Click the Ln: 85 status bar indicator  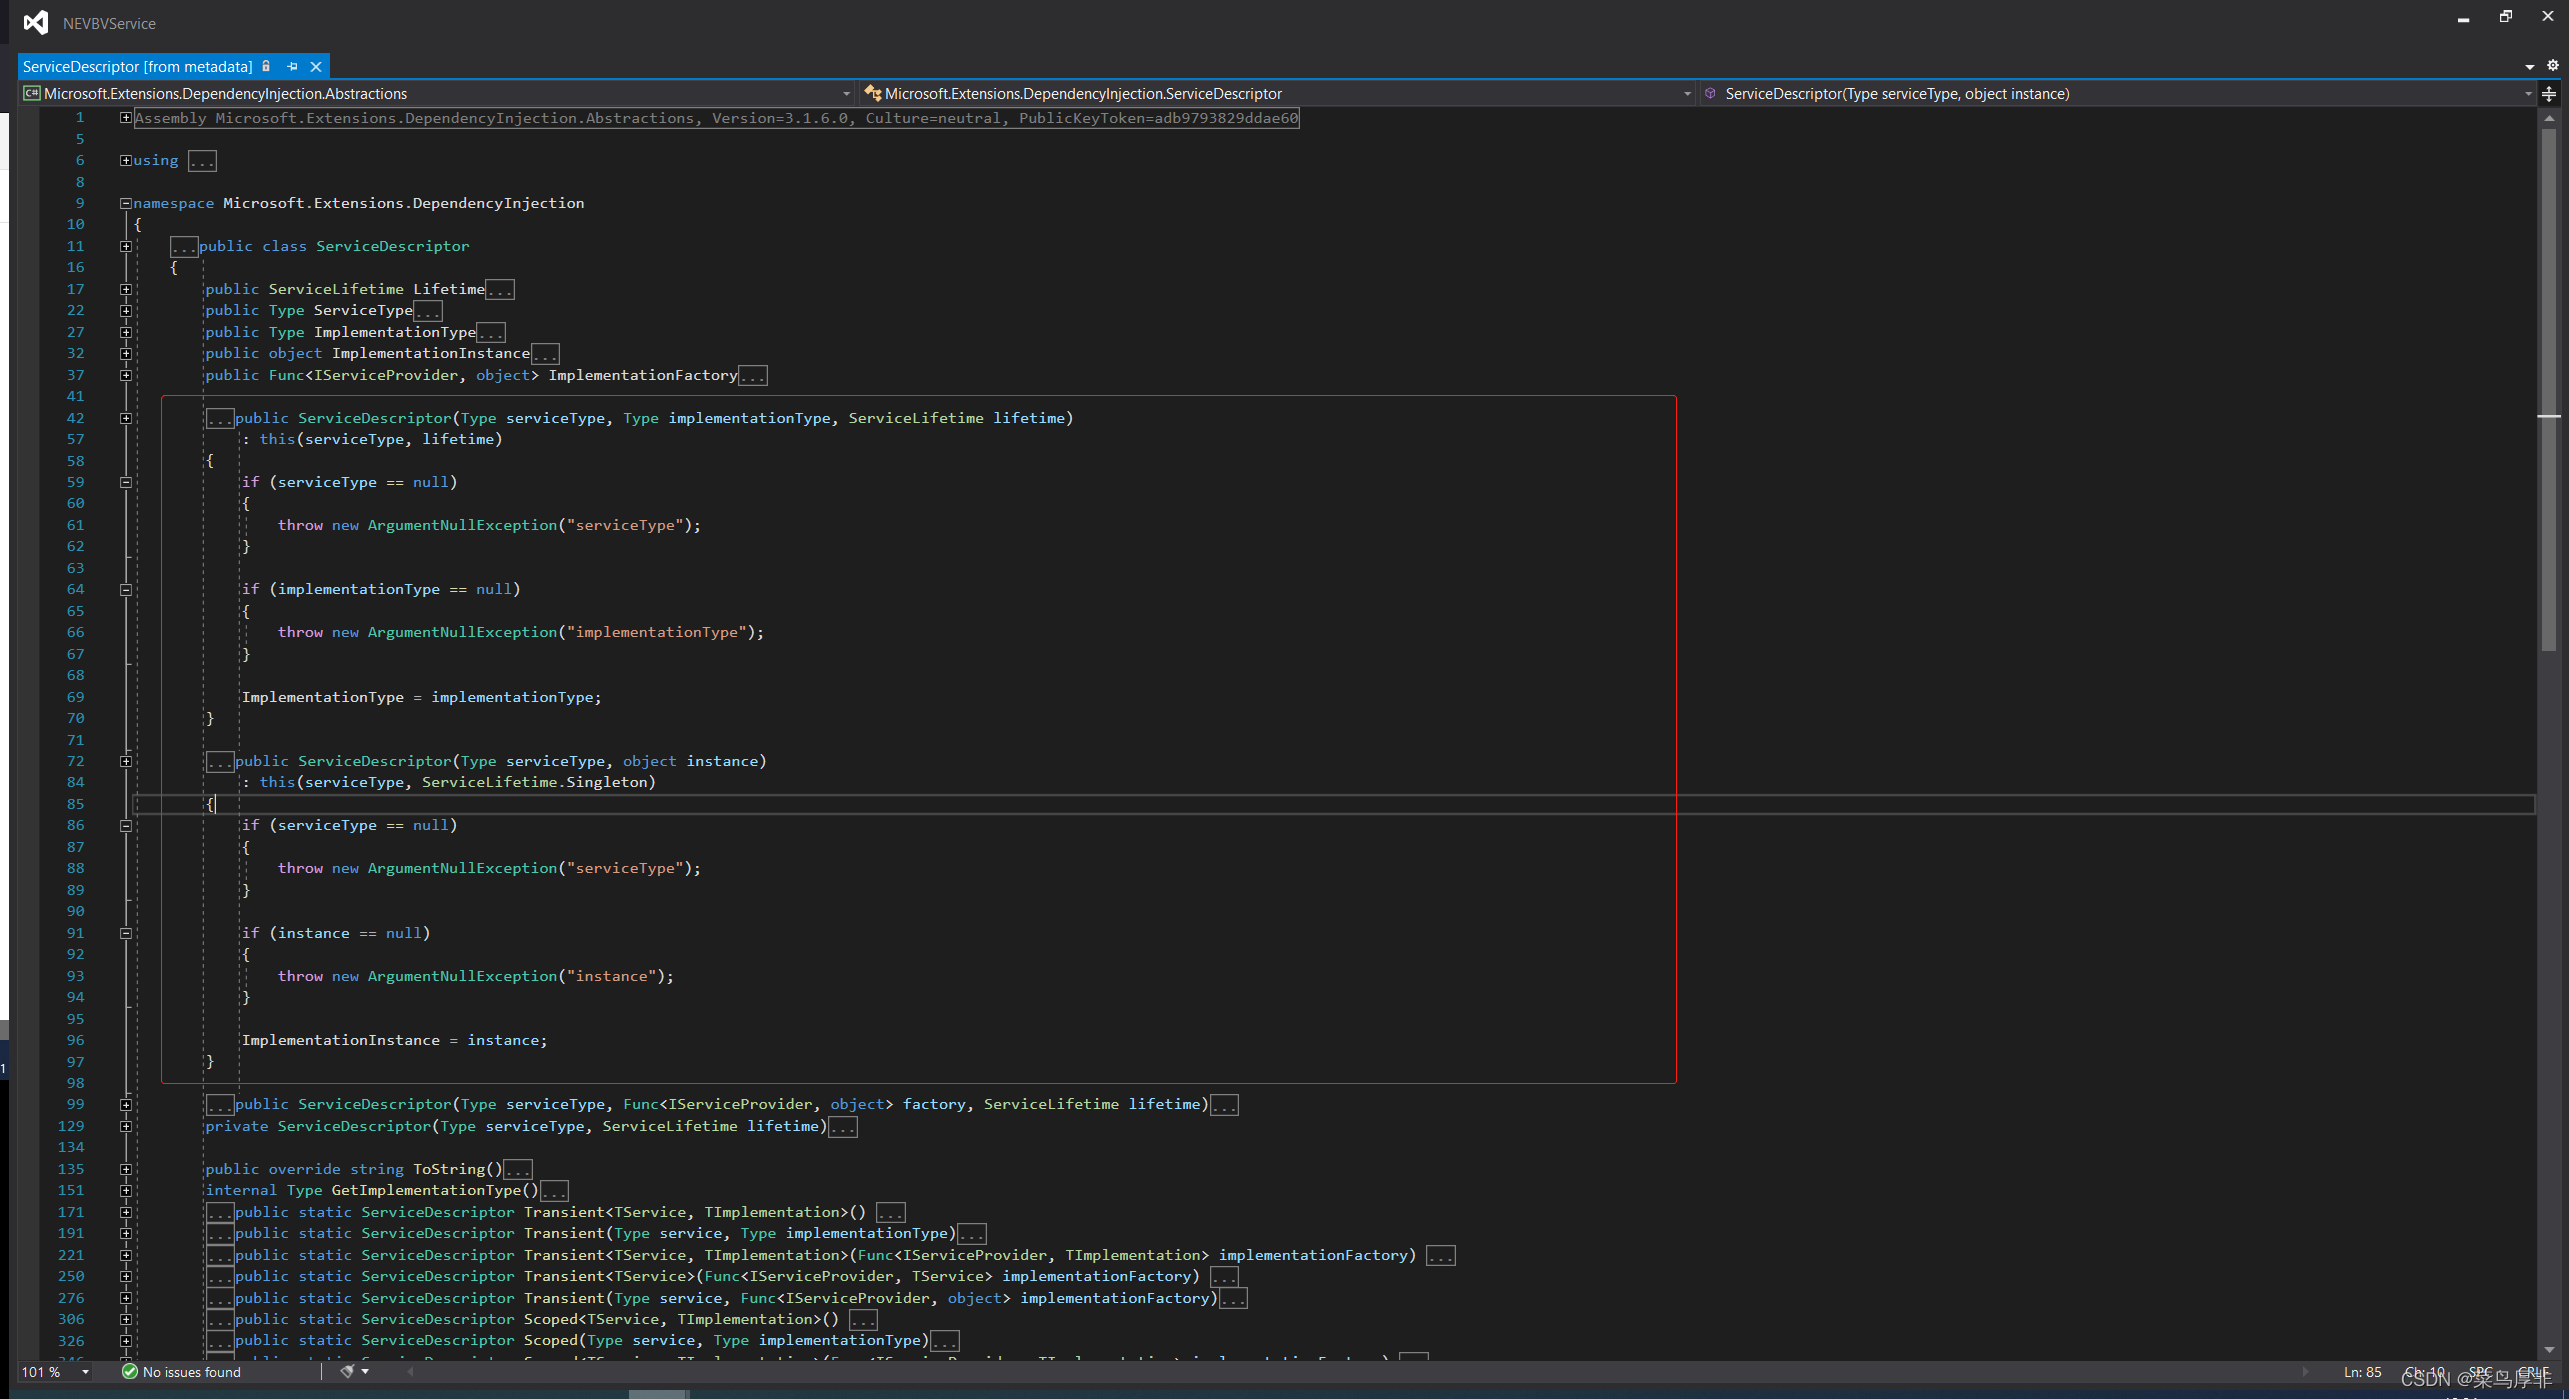tap(2363, 1372)
